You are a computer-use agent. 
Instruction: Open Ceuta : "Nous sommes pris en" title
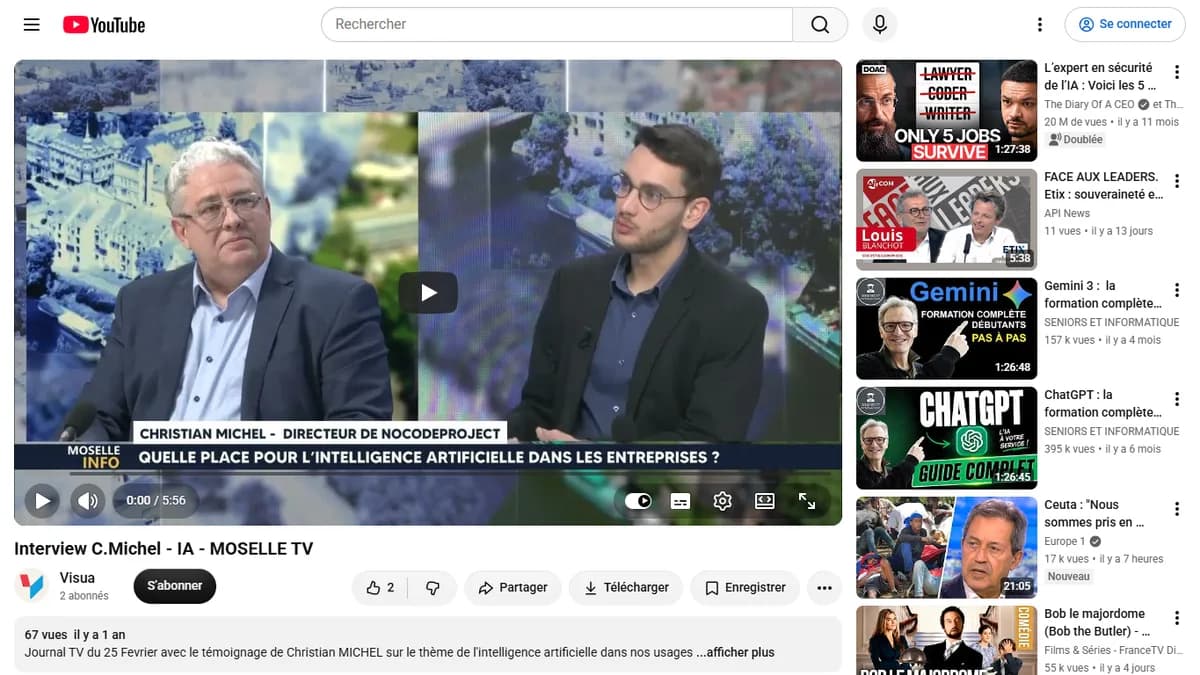(x=1094, y=513)
